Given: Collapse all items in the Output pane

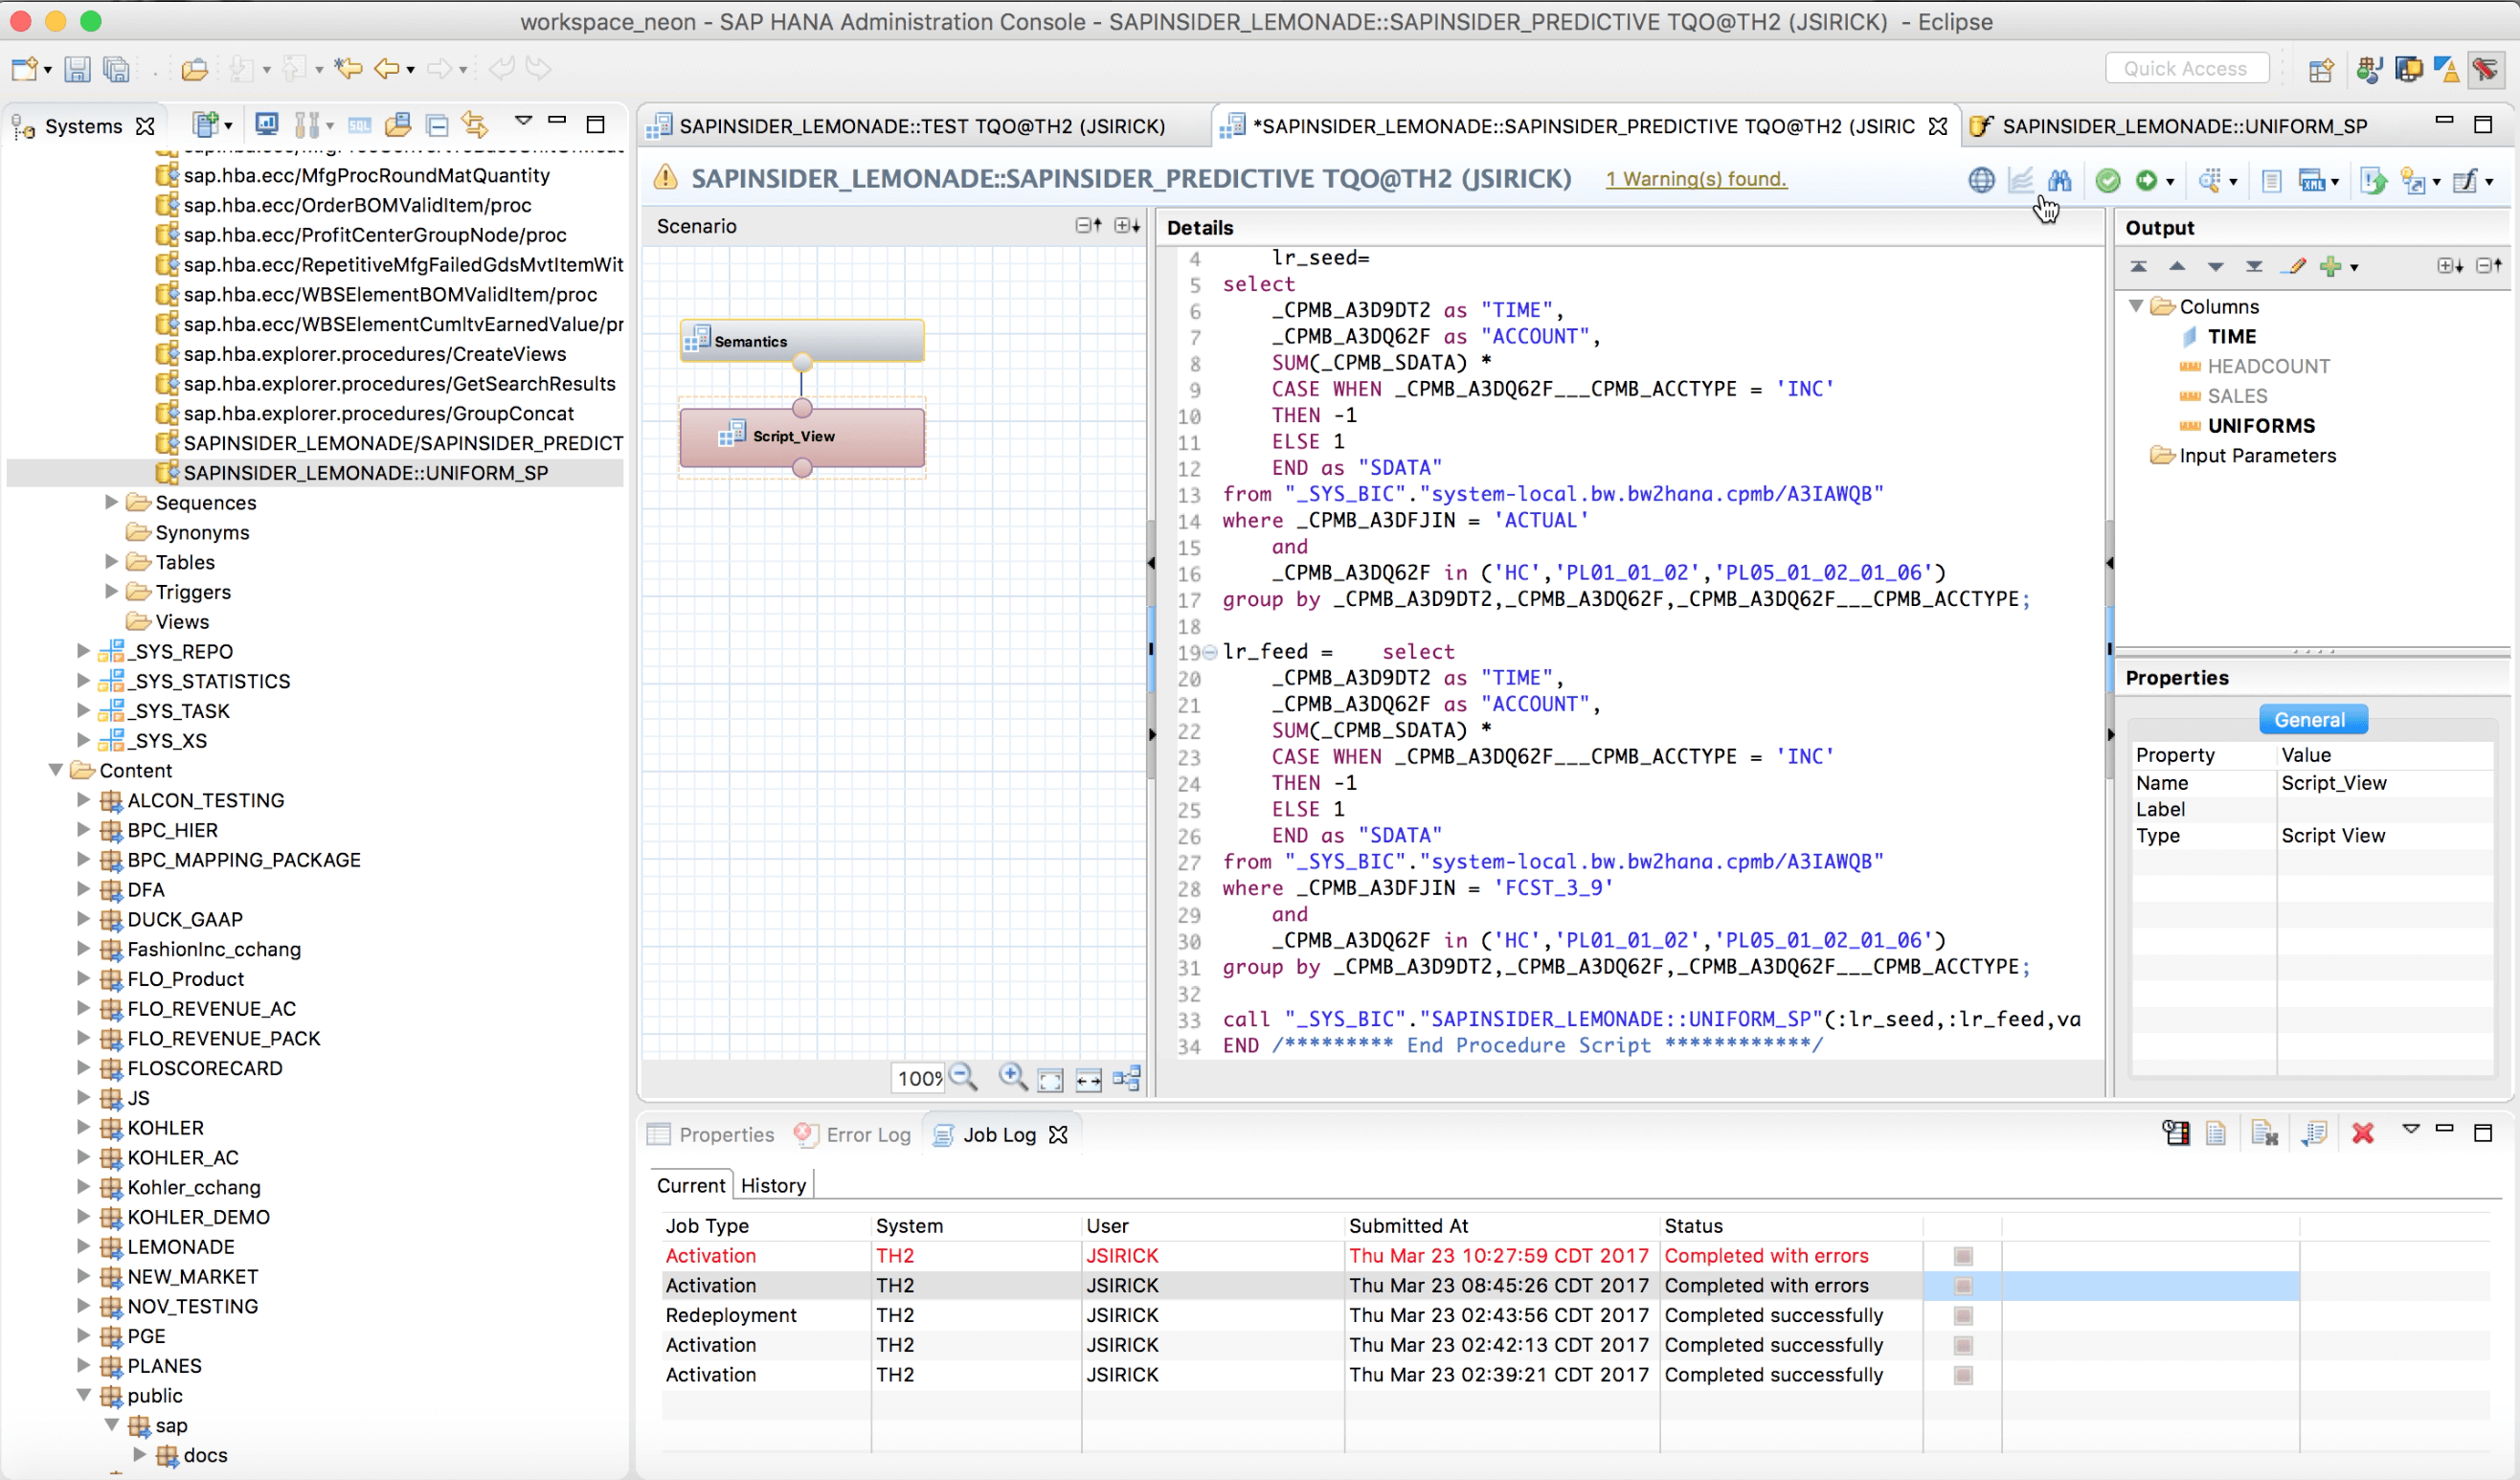Looking at the screenshot, I should [x=2489, y=266].
